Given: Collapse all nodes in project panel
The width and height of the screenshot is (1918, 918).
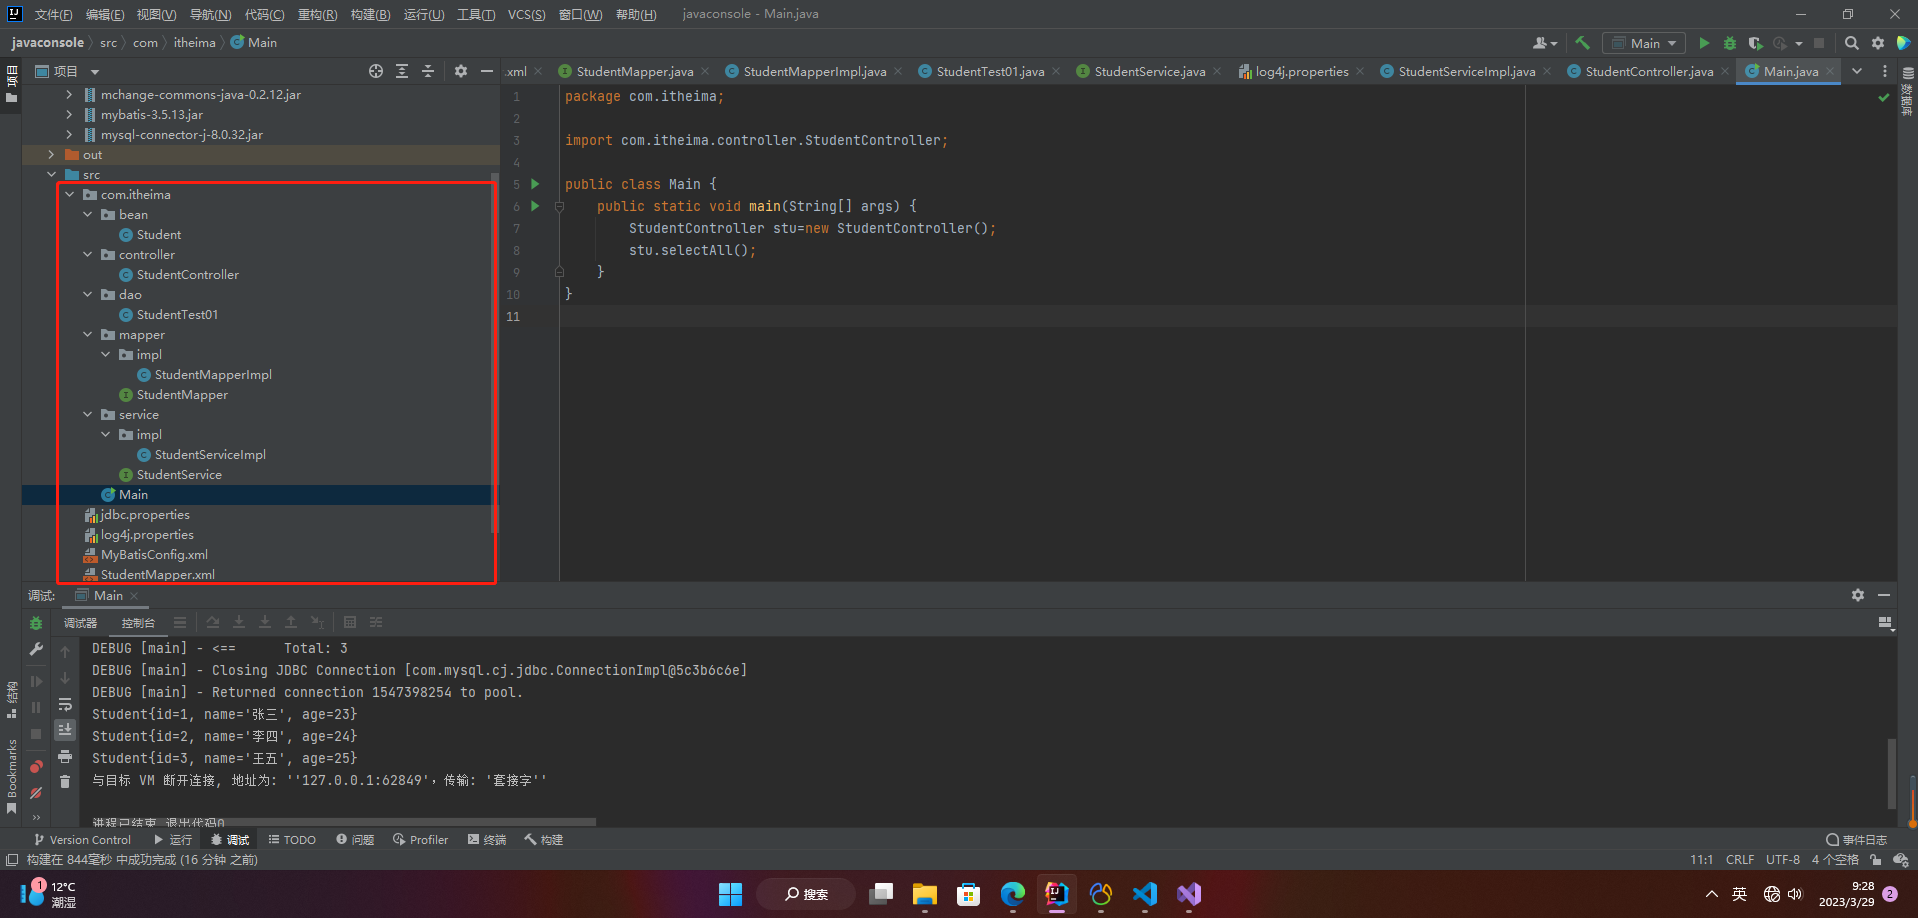Looking at the screenshot, I should 428,71.
